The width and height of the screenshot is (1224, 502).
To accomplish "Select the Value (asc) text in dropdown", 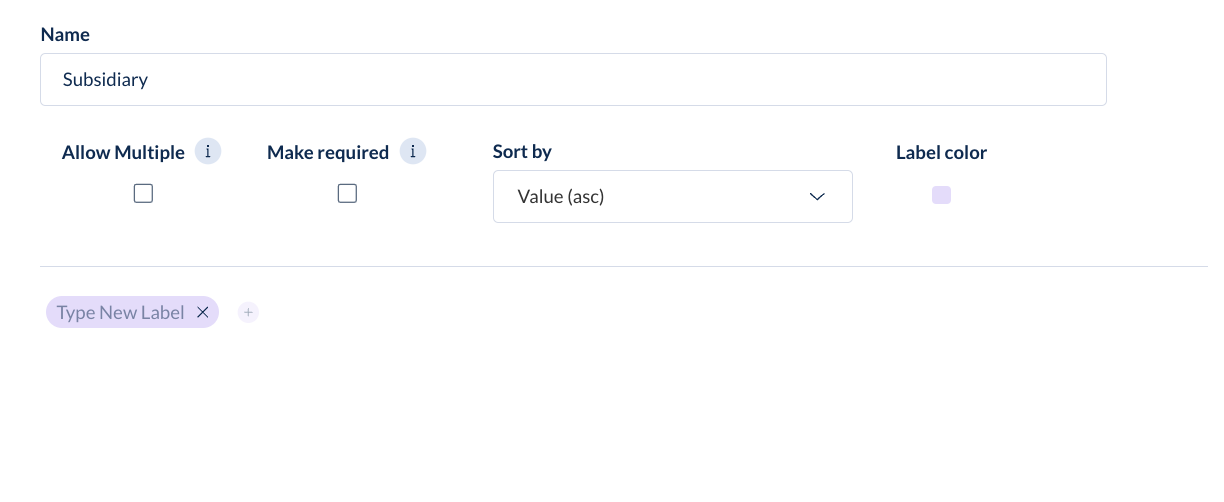I will pyautogui.click(x=561, y=197).
